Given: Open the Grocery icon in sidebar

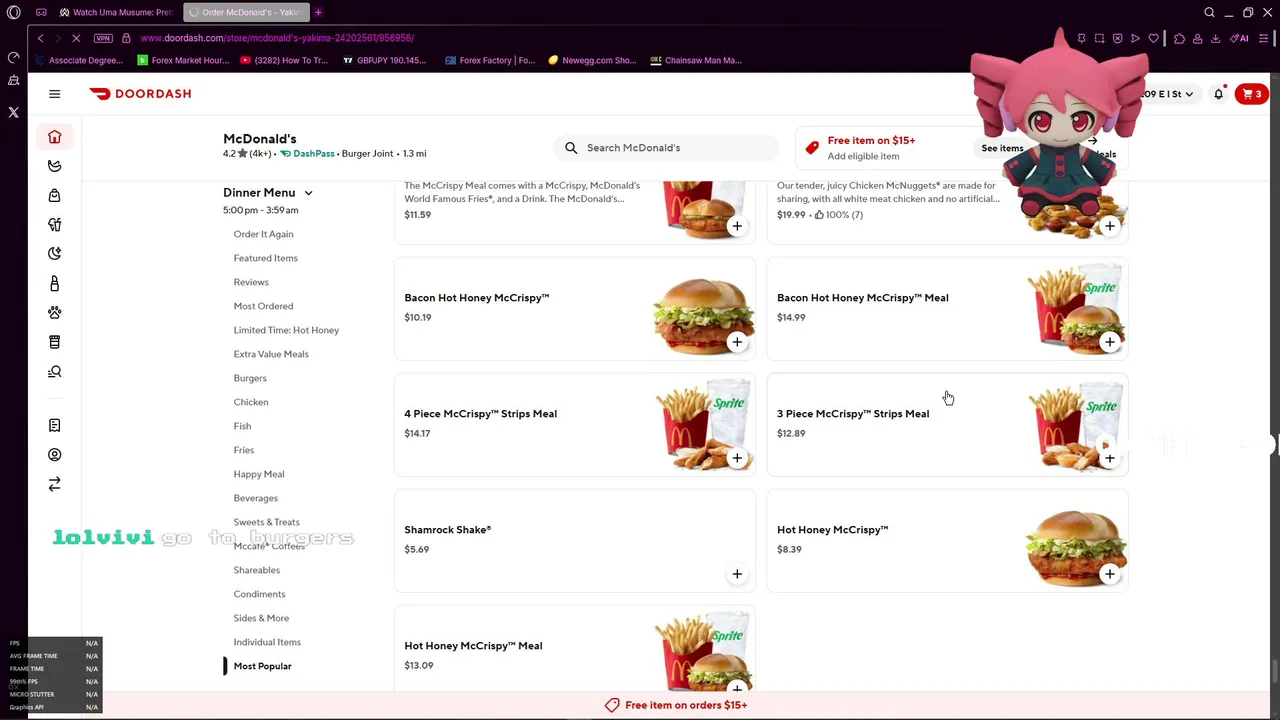Looking at the screenshot, I should coord(55,166).
